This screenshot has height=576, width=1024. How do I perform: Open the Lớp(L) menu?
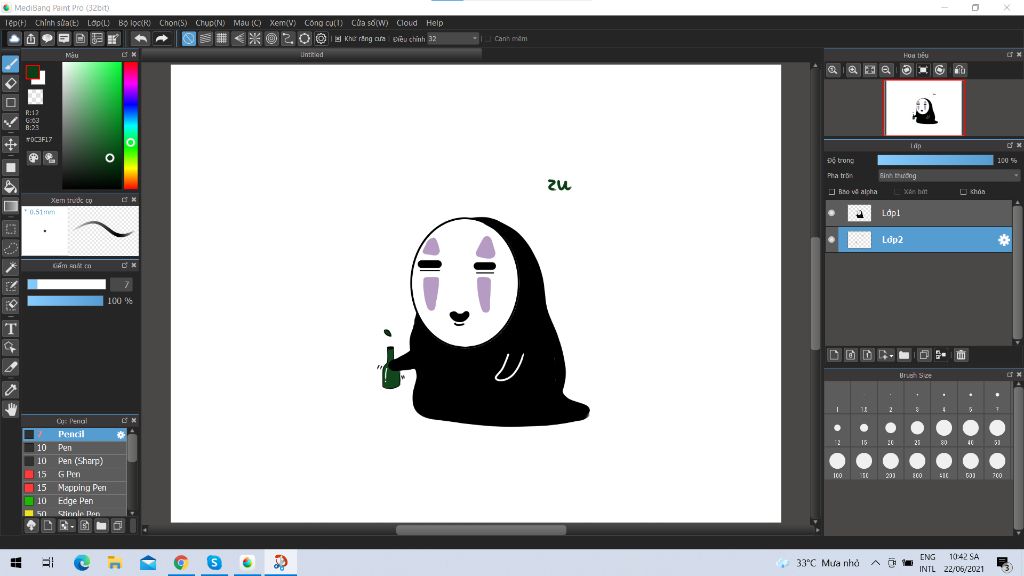[x=99, y=23]
